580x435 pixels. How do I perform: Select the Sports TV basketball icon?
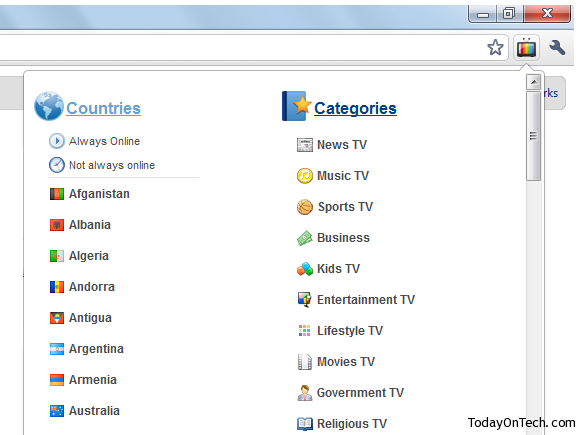click(304, 207)
